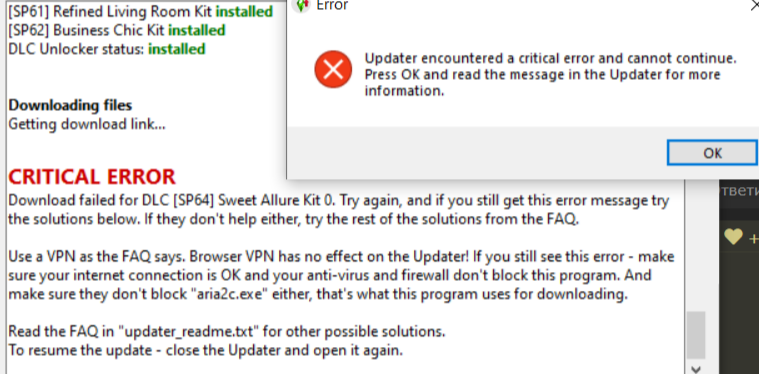Click the red CRITICAL ERROR heading
759x374 pixels.
click(x=92, y=177)
